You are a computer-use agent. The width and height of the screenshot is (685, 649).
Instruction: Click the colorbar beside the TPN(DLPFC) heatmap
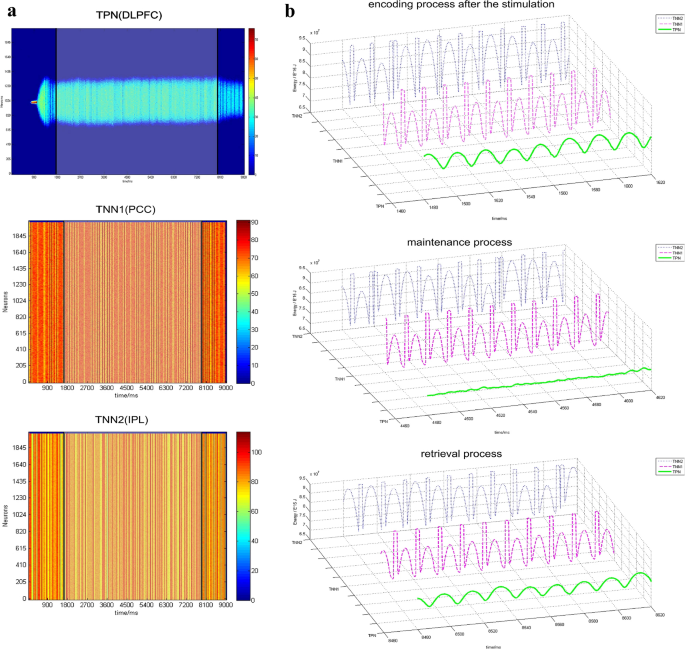(x=251, y=101)
